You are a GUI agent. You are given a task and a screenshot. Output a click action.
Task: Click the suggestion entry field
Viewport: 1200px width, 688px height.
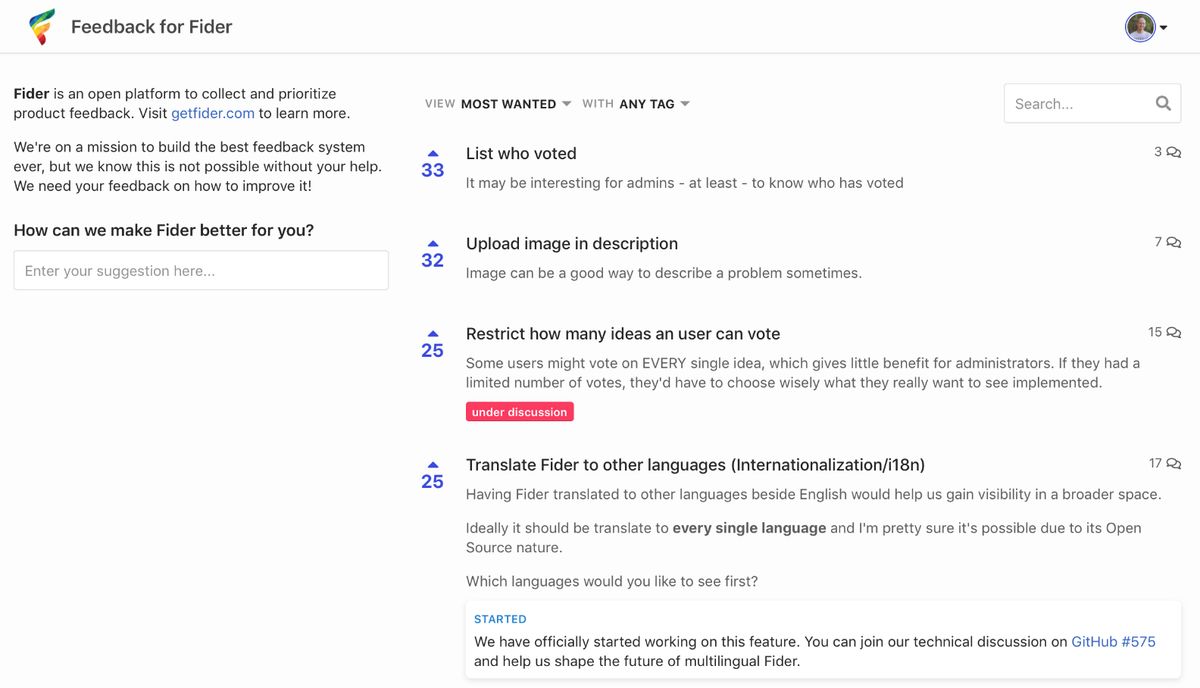tap(200, 270)
